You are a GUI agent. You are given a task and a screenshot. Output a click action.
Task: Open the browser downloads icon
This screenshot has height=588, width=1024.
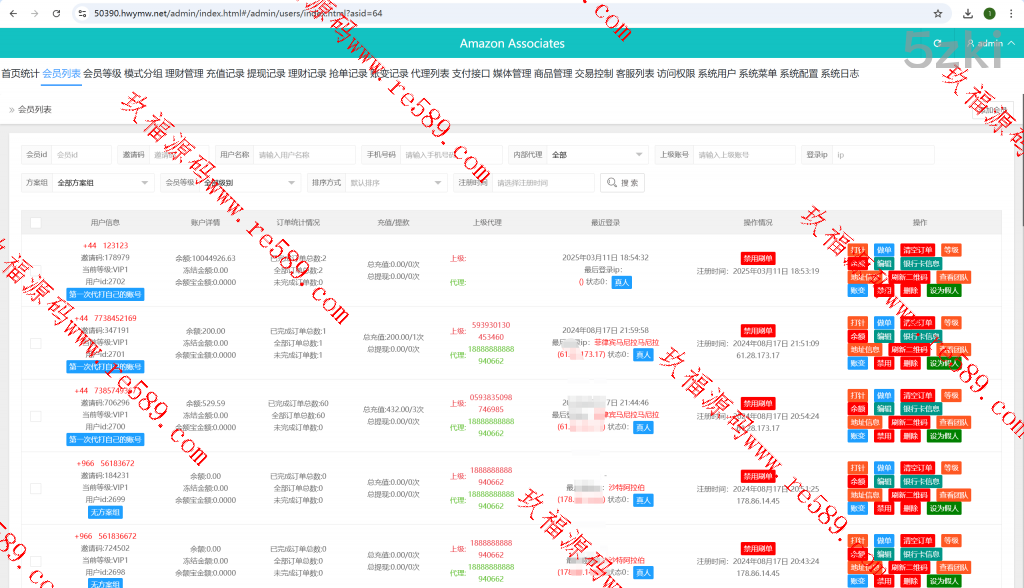tap(968, 14)
